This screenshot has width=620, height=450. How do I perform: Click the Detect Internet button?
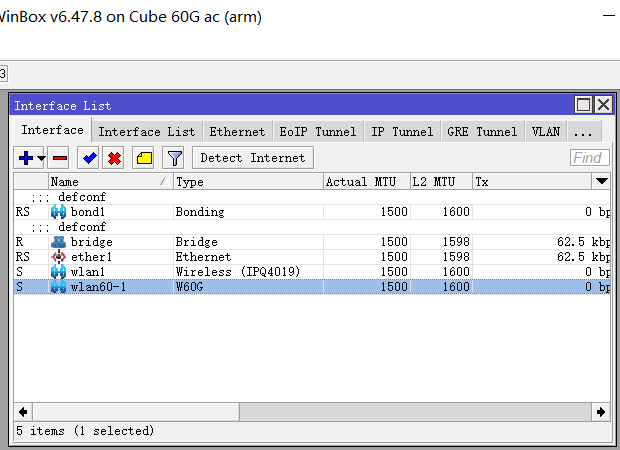tap(253, 158)
